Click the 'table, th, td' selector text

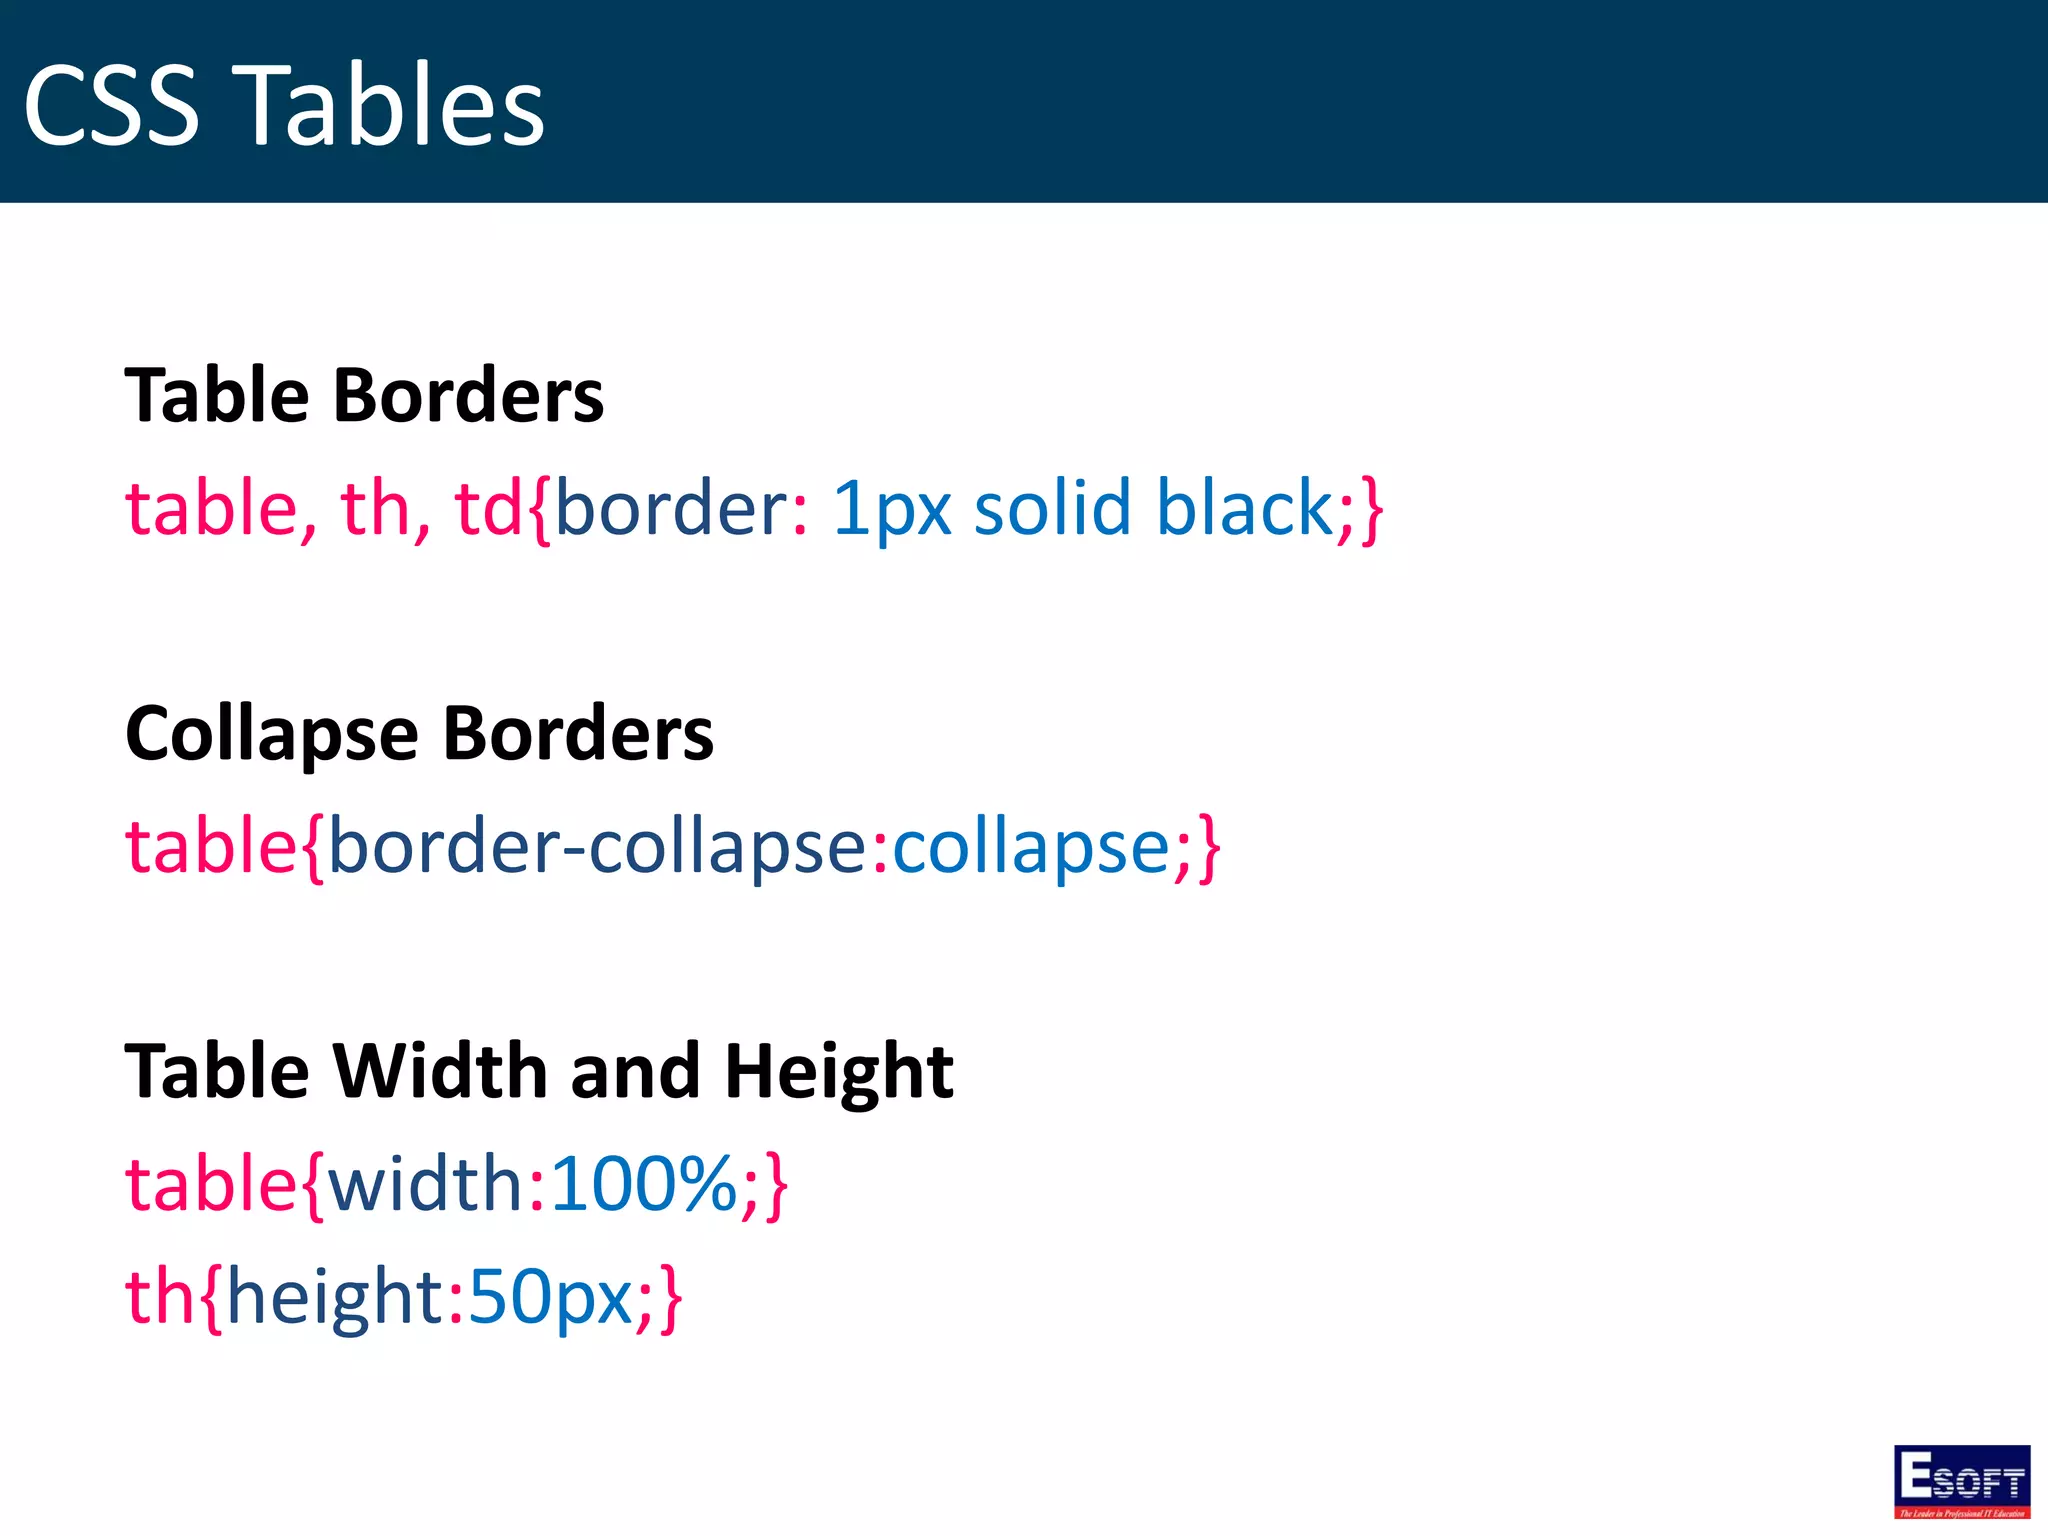324,509
